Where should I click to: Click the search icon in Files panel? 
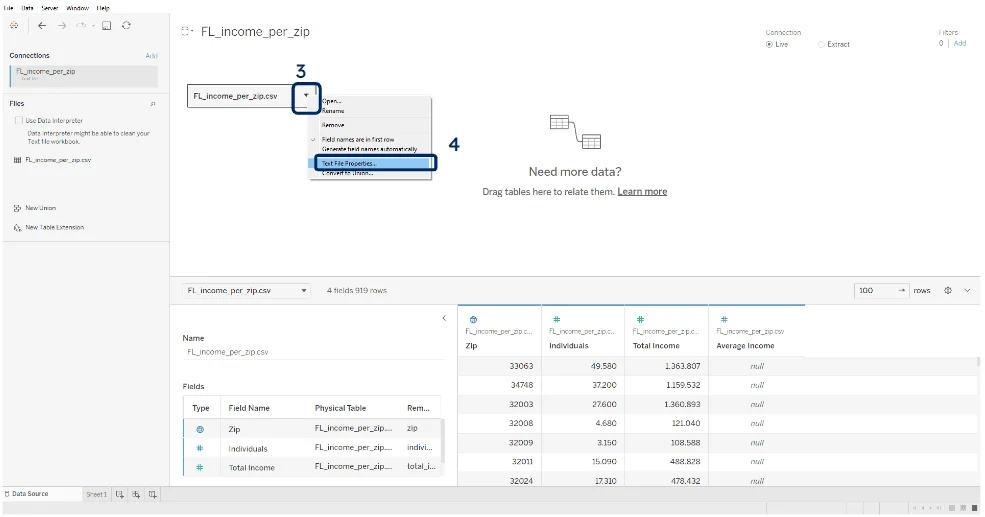pos(153,103)
